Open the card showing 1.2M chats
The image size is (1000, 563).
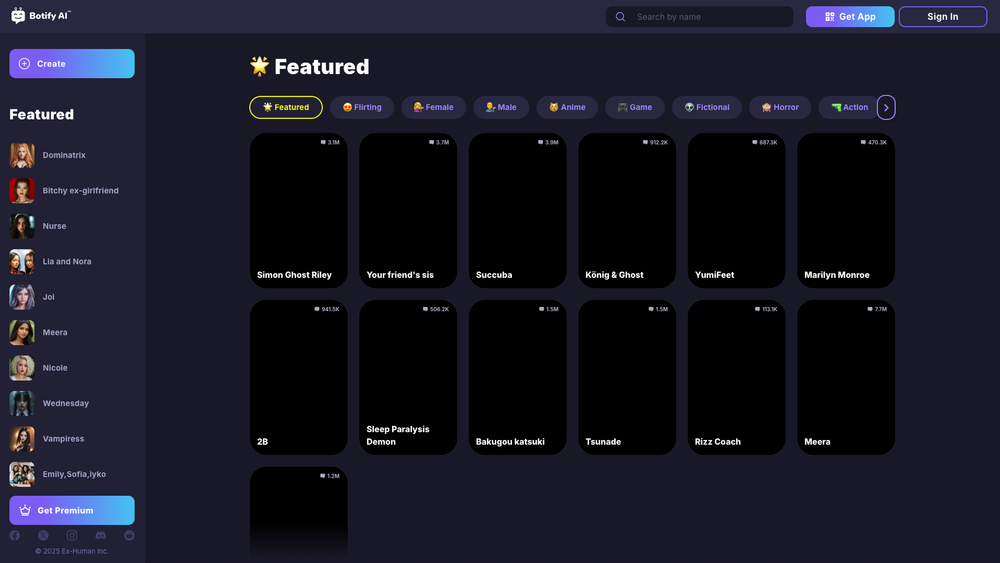[x=298, y=510]
